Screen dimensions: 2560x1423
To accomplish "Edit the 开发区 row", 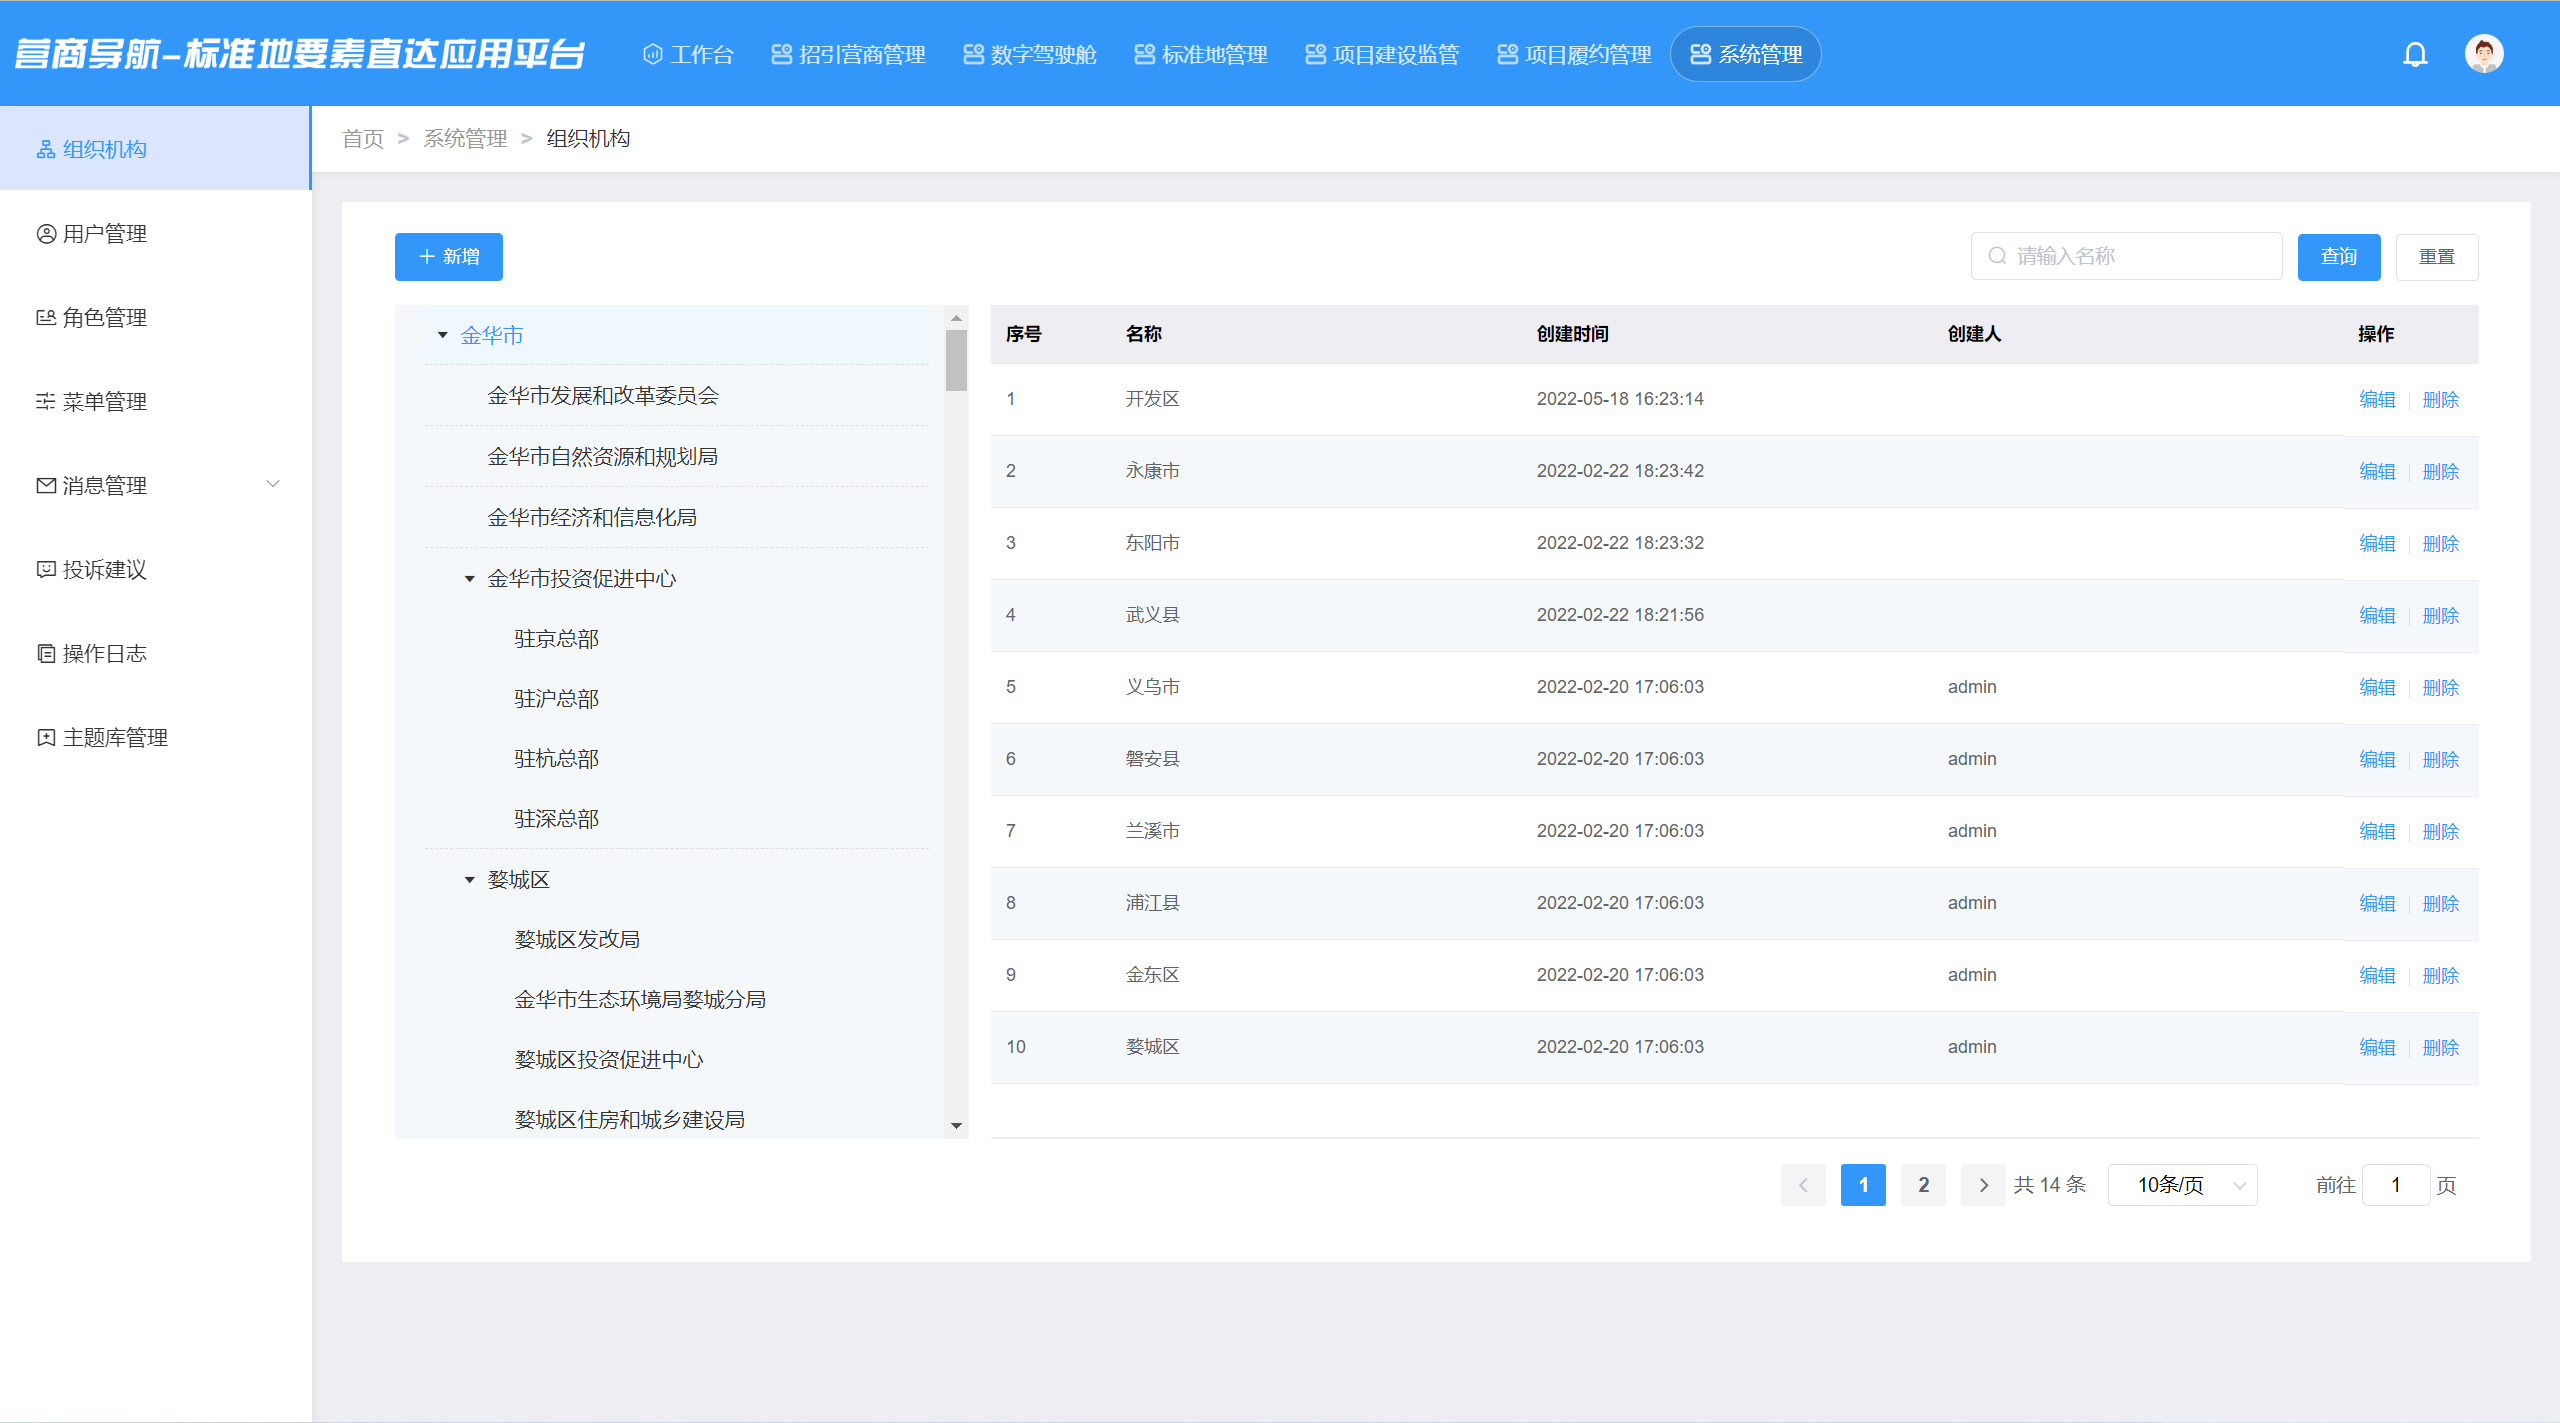I will tap(2377, 400).
